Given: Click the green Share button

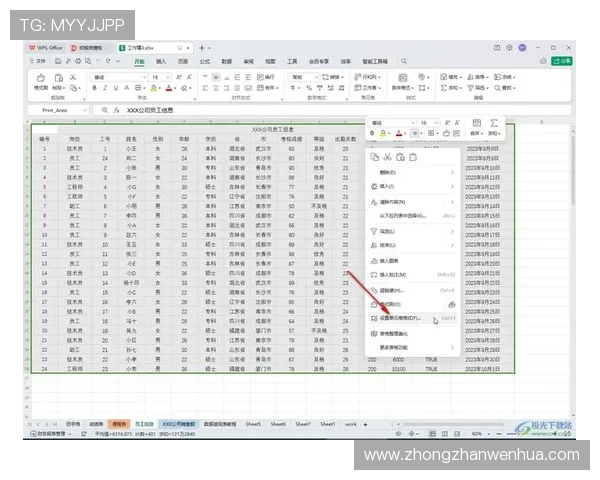Looking at the screenshot, I should click(562, 61).
